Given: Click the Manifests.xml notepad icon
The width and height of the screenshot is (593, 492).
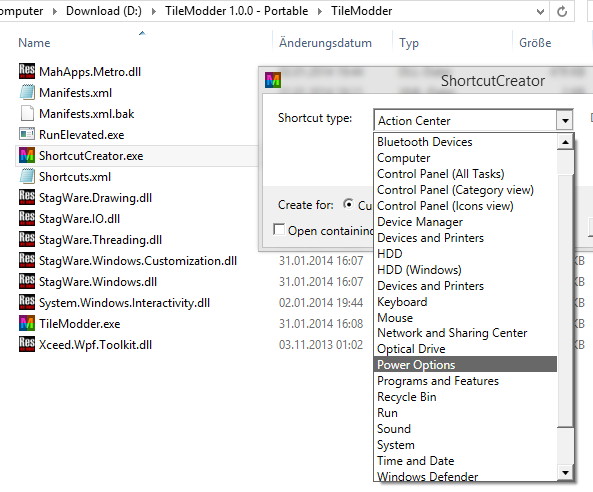Looking at the screenshot, I should pos(27,92).
